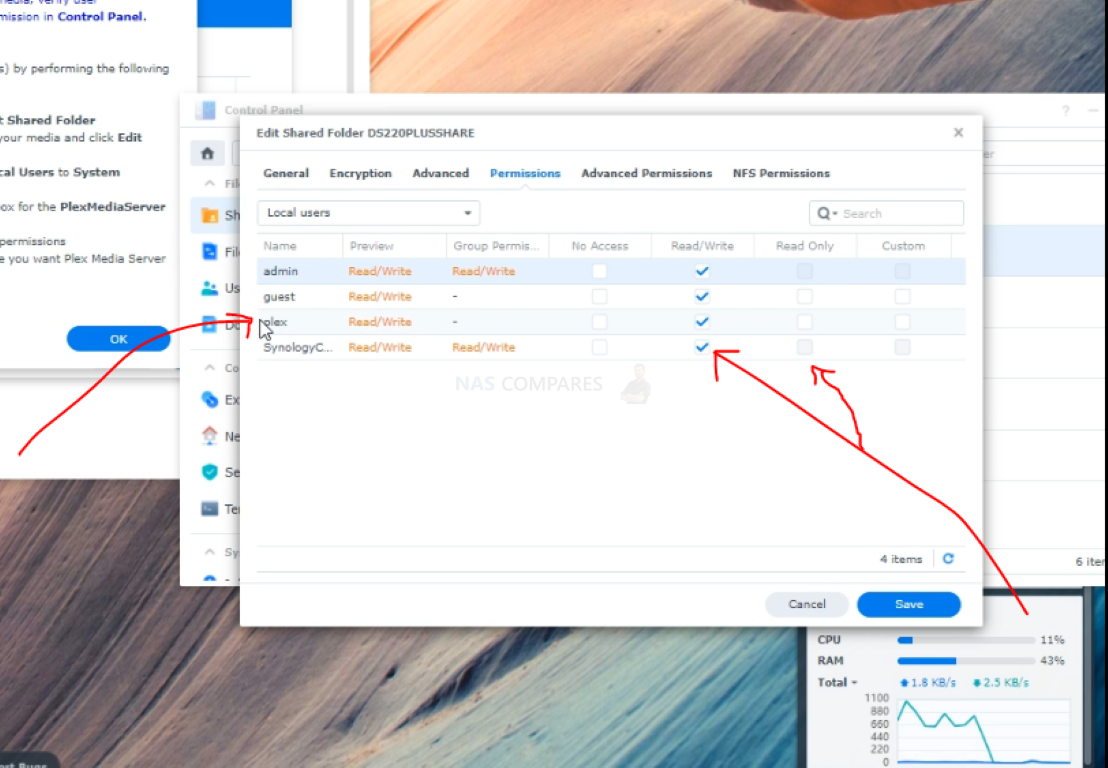
Task: Check Read Only for plex user
Action: [x=804, y=322]
